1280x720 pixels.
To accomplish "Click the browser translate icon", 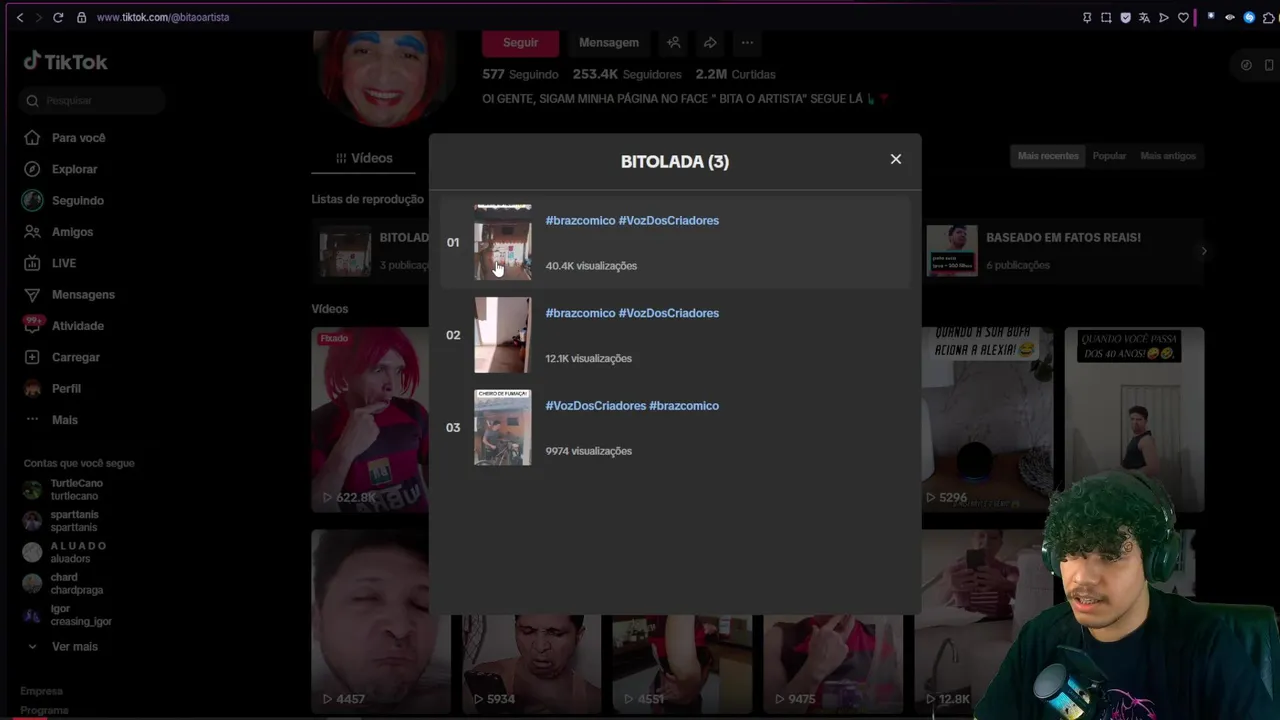I will pyautogui.click(x=1144, y=17).
